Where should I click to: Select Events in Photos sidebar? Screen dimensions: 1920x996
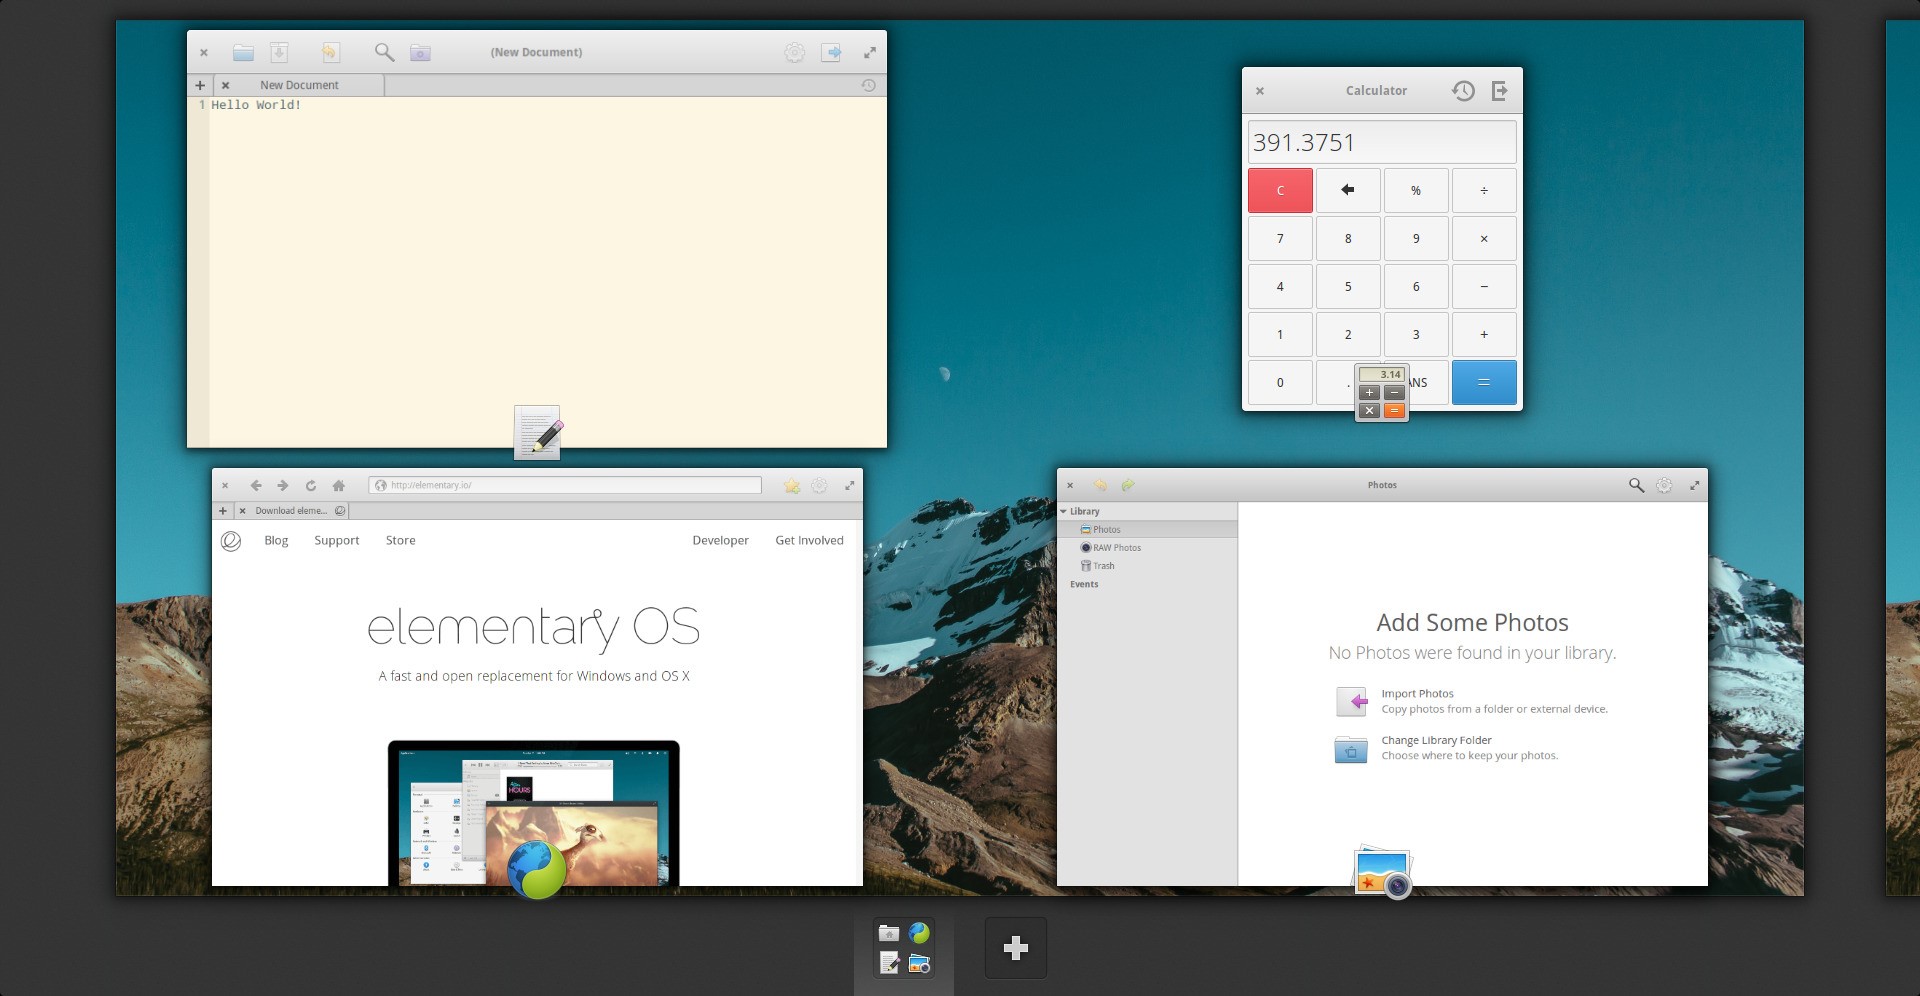1084,585
